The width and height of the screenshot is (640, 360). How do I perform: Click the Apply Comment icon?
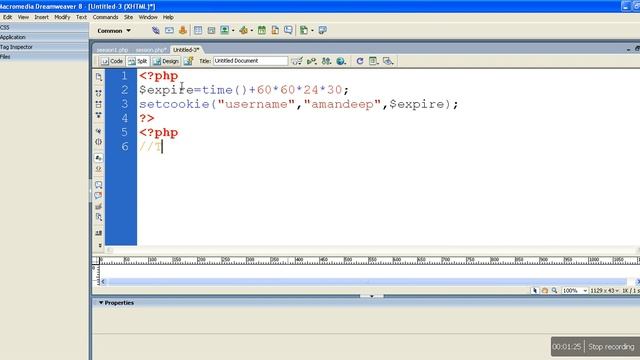pyautogui.click(x=99, y=185)
